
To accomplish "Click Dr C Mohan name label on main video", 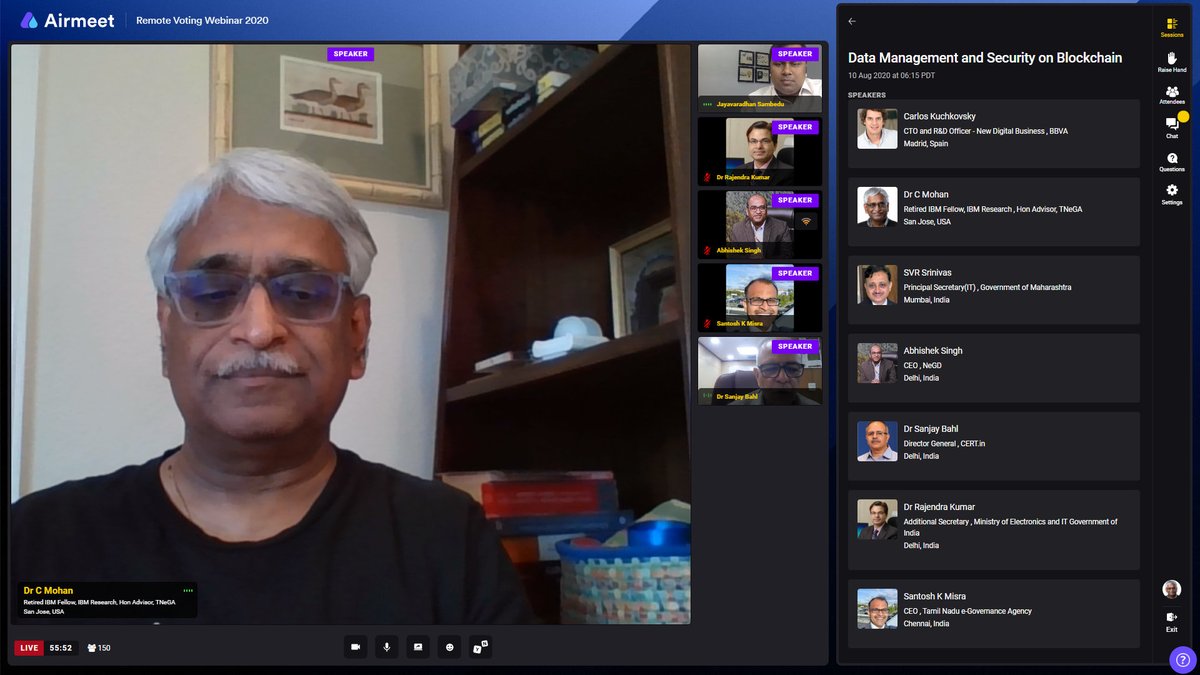I will [x=48, y=590].
